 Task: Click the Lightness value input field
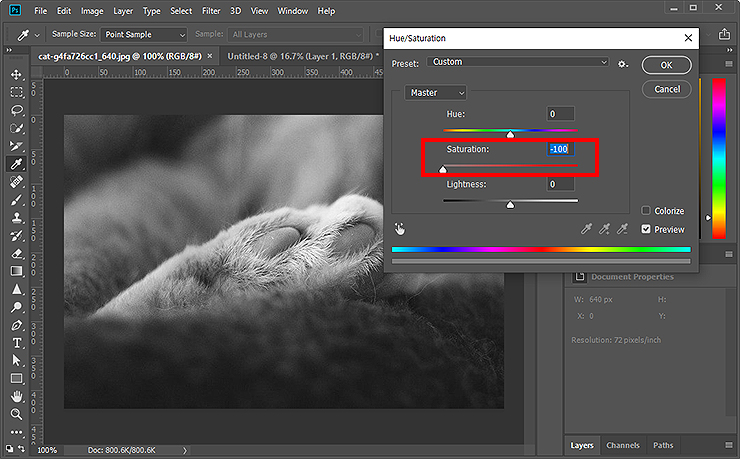[560, 184]
